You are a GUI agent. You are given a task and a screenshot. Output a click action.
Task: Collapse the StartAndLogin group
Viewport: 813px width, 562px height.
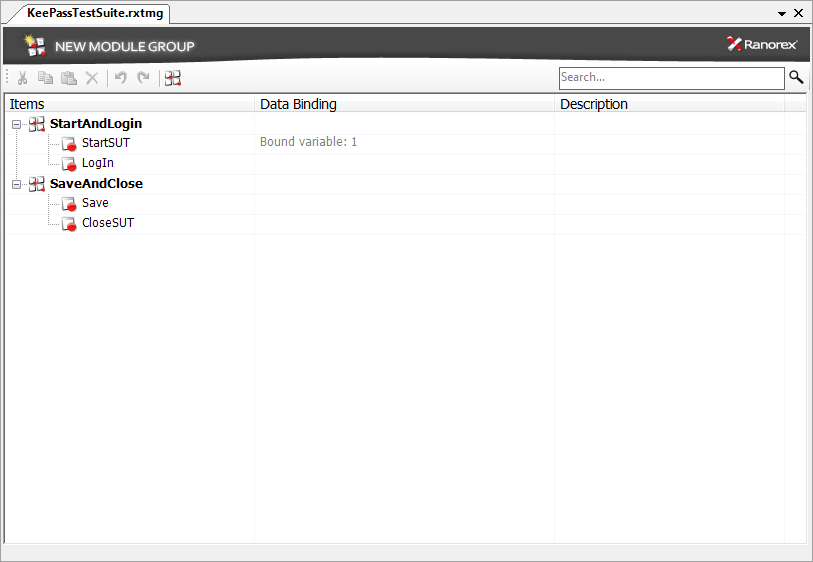coord(17,124)
